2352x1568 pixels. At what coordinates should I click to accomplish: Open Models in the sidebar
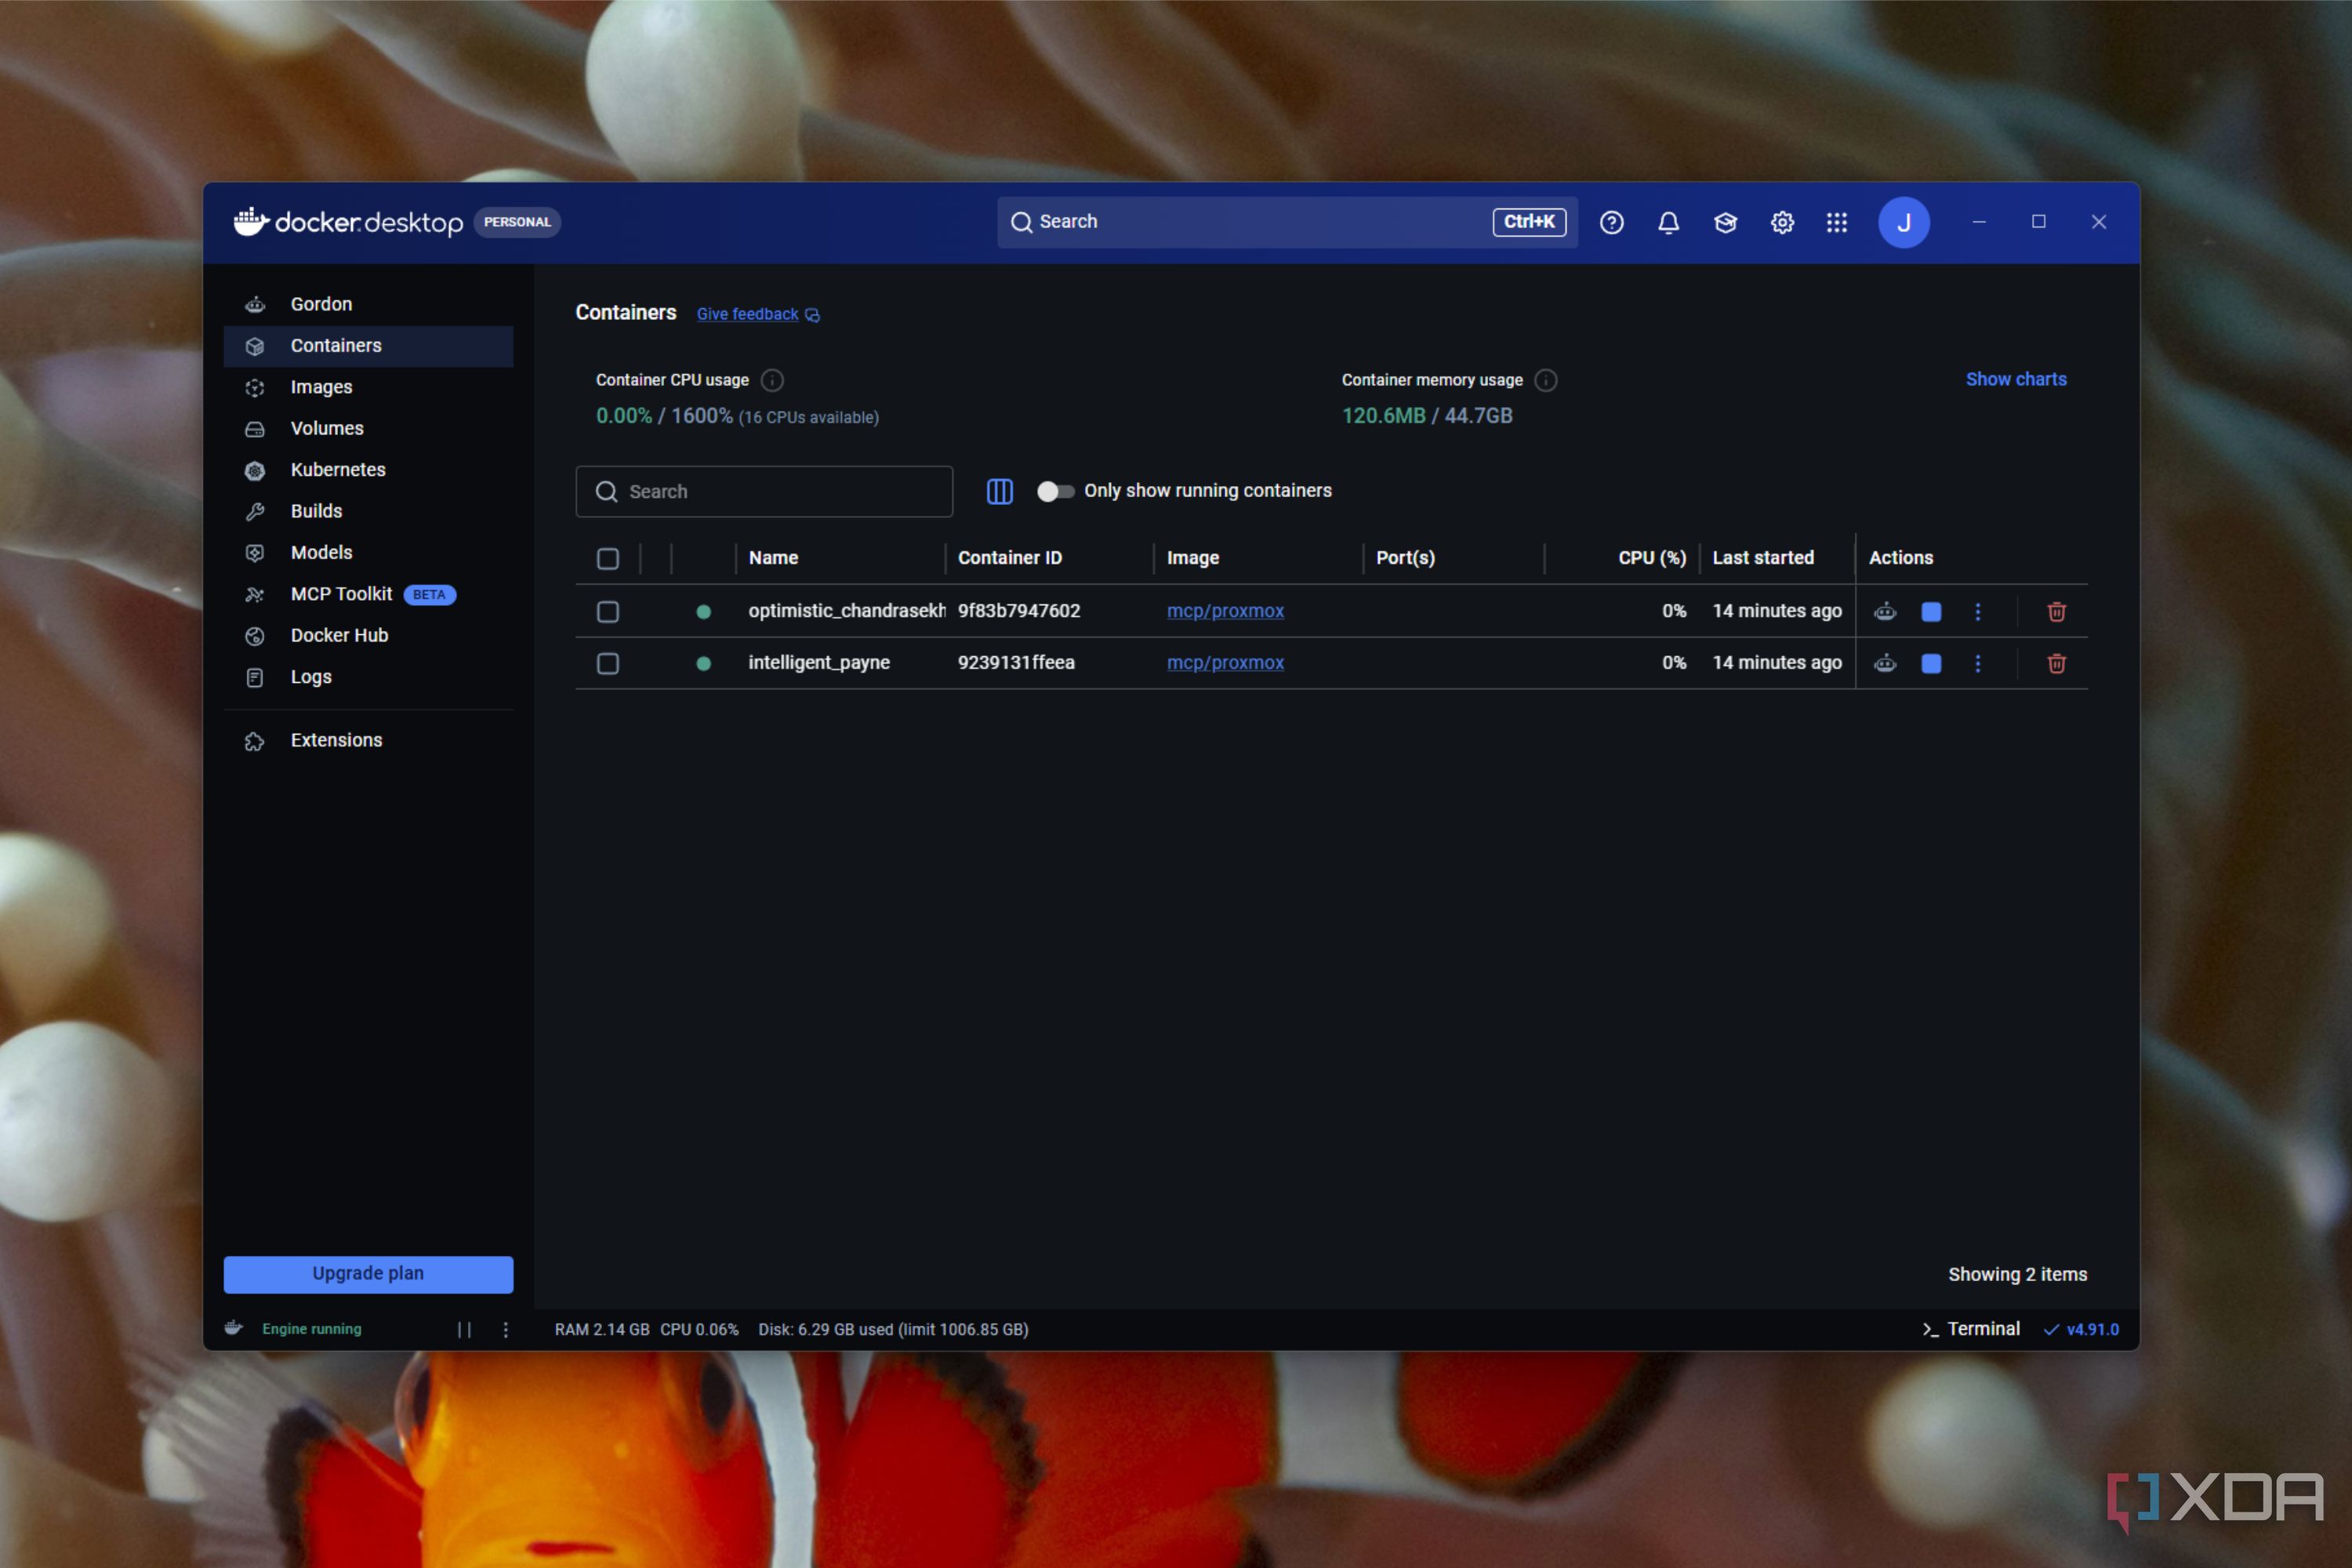[x=368, y=553]
